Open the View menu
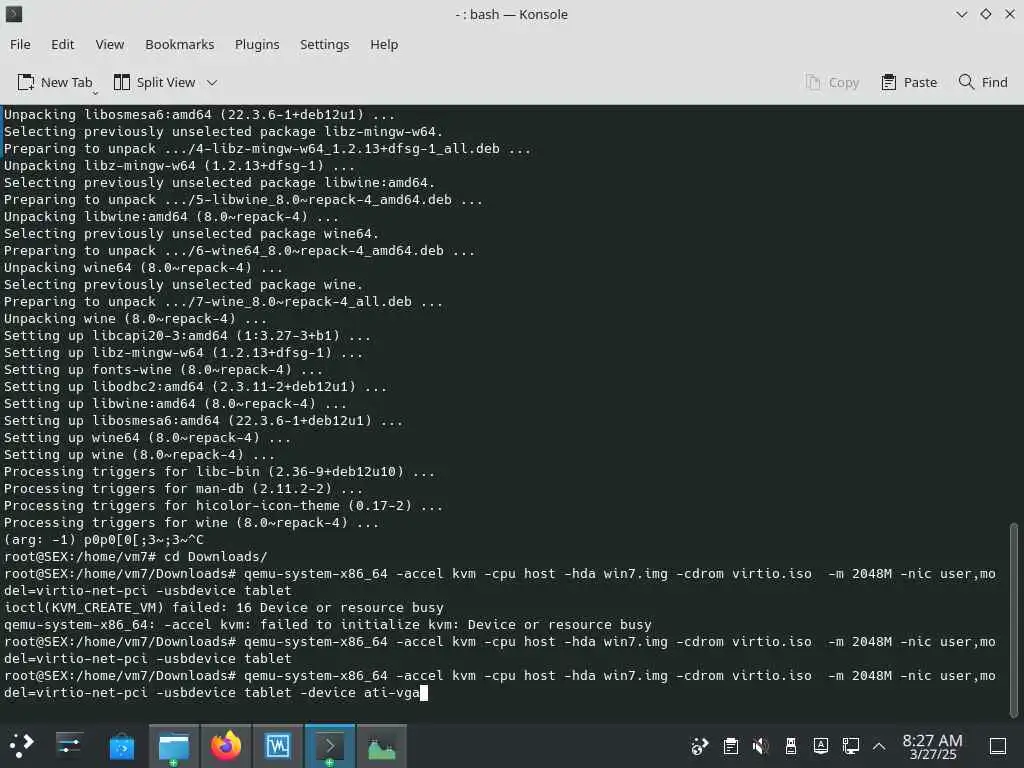This screenshot has width=1024, height=768. [110, 44]
